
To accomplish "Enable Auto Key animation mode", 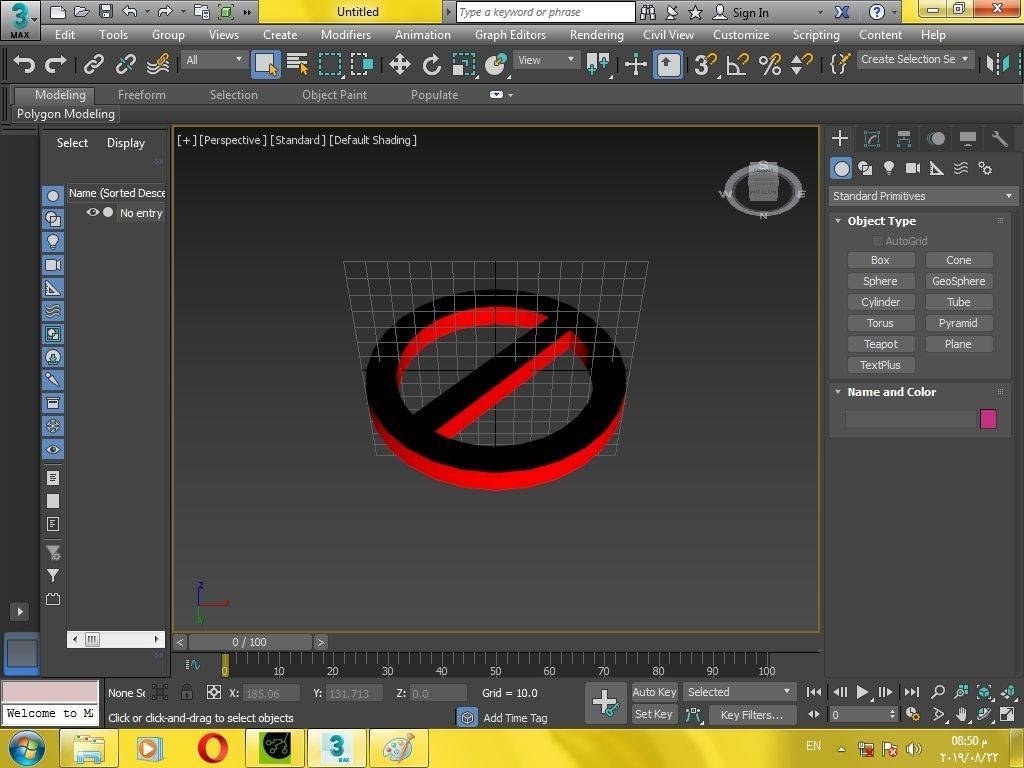I will (654, 692).
